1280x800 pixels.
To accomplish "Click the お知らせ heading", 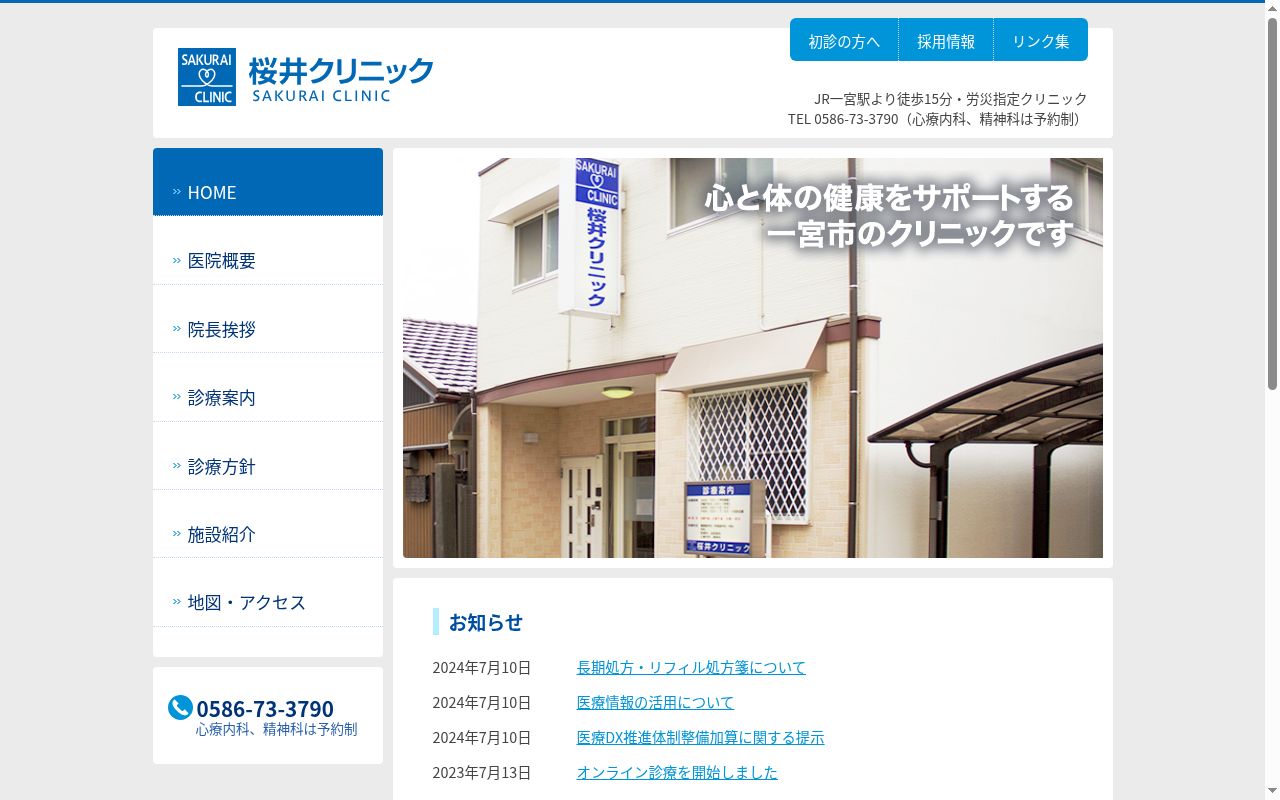I will [486, 622].
